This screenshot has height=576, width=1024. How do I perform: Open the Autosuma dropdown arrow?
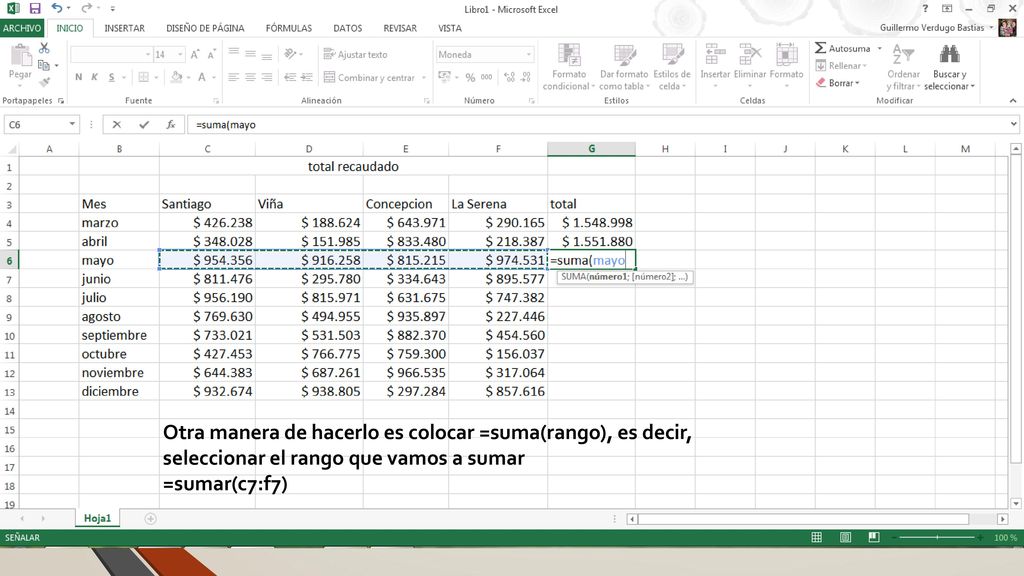coord(879,48)
